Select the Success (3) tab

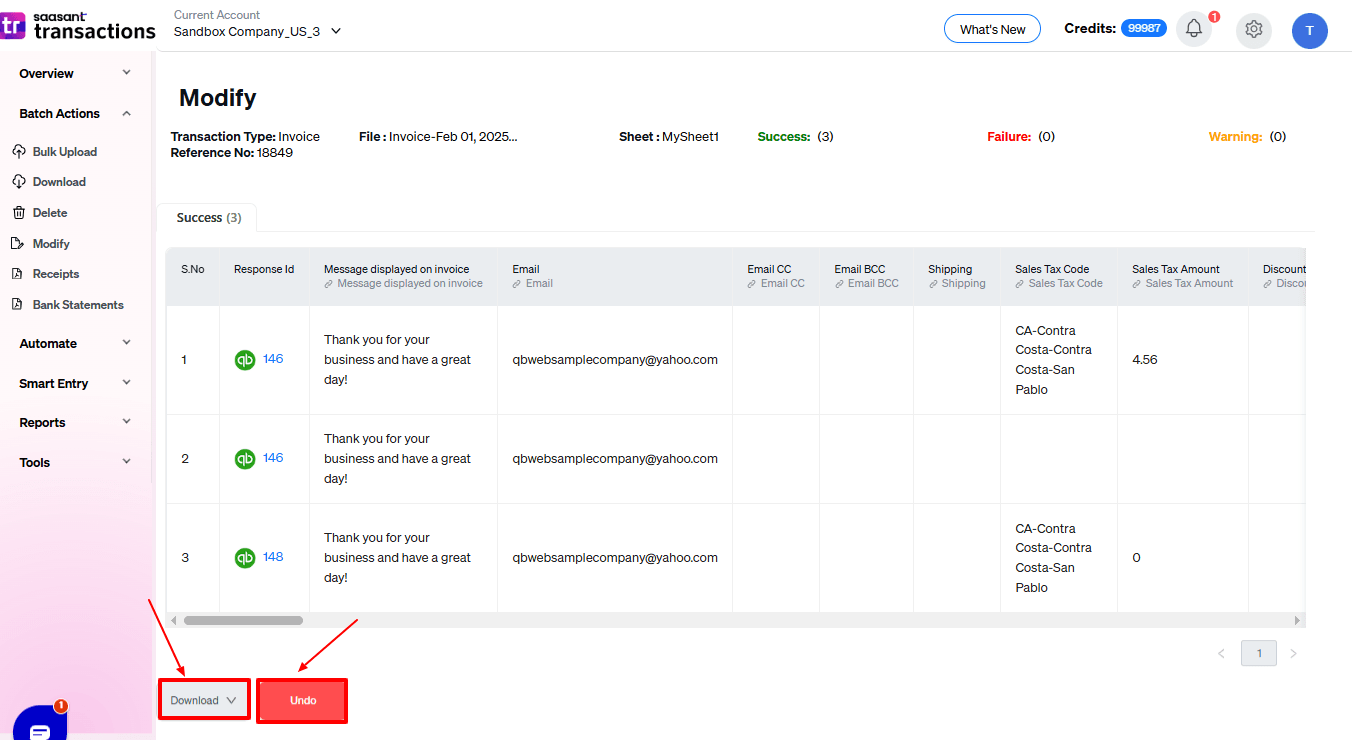(x=208, y=218)
